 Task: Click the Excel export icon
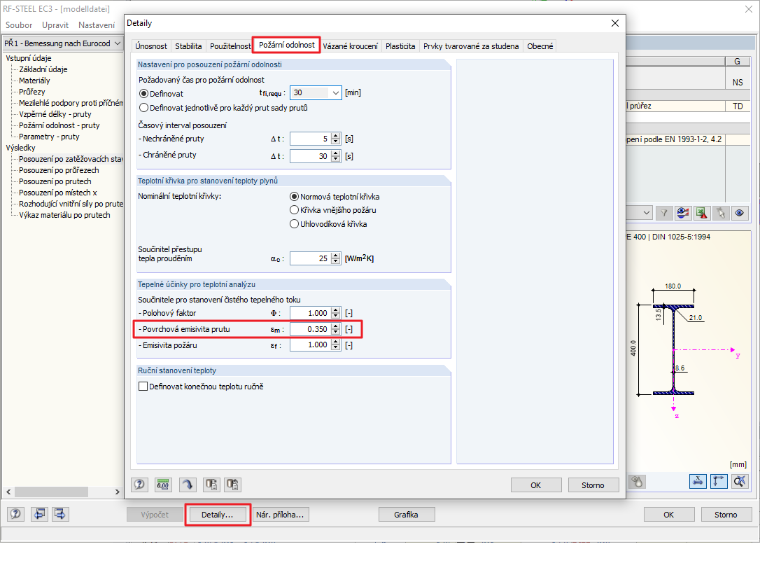tap(702, 213)
